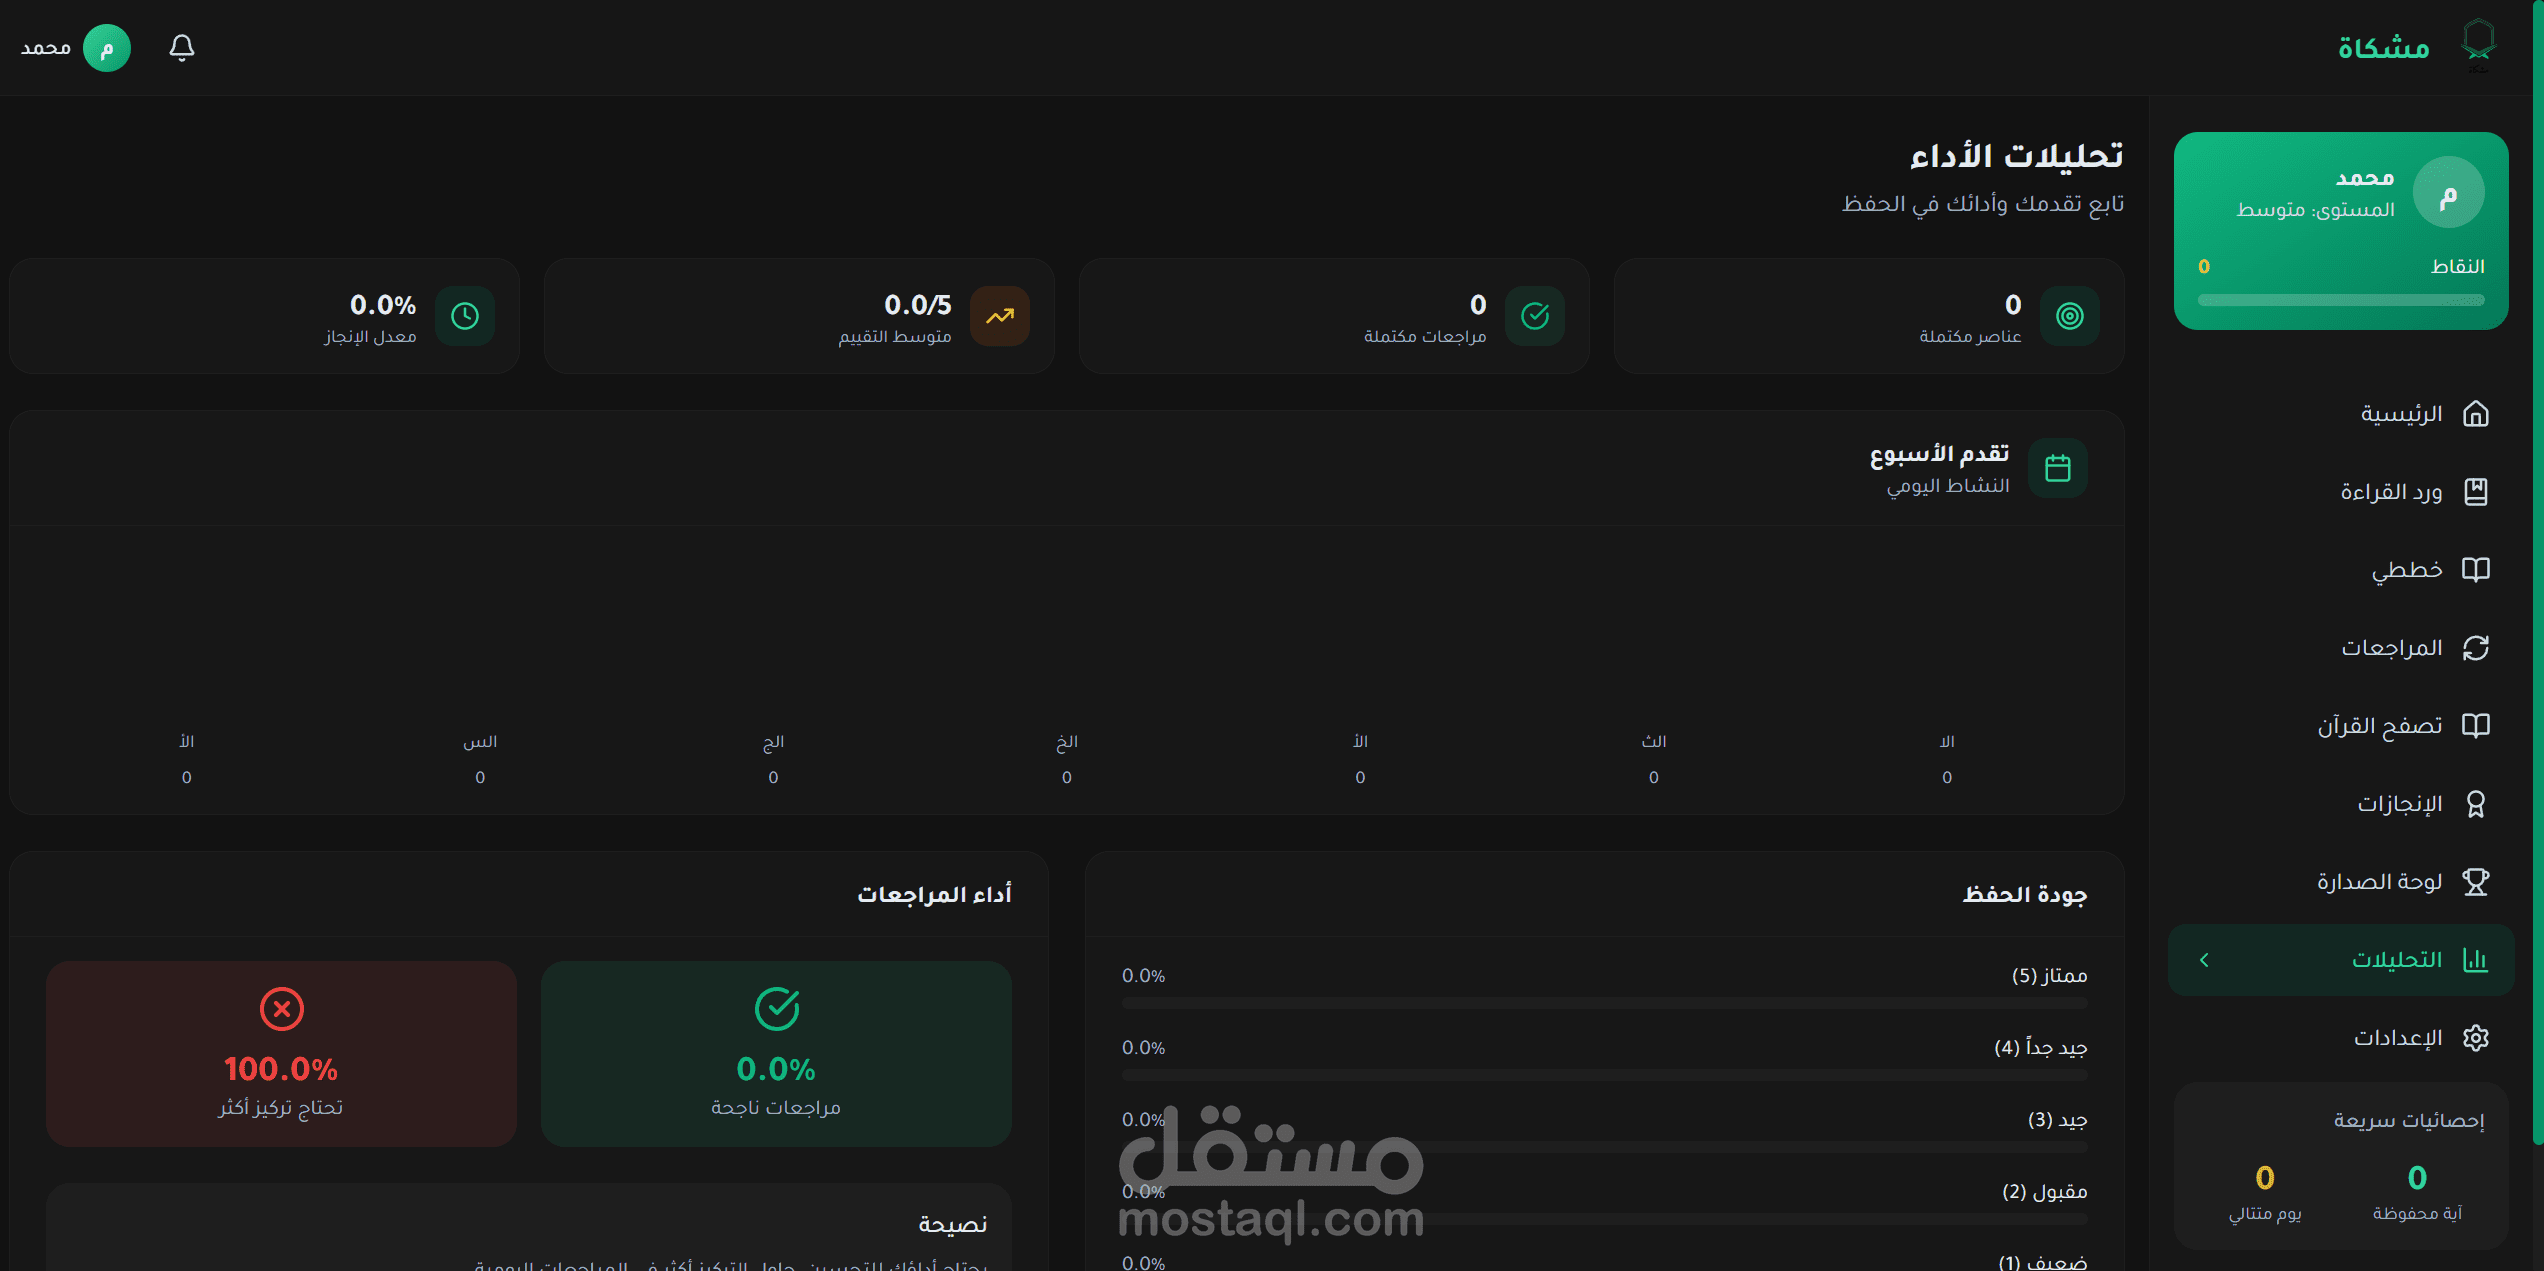Click the لوحة الصدارة trophy icon
Screen dimensions: 2544x1271
(x=2475, y=882)
